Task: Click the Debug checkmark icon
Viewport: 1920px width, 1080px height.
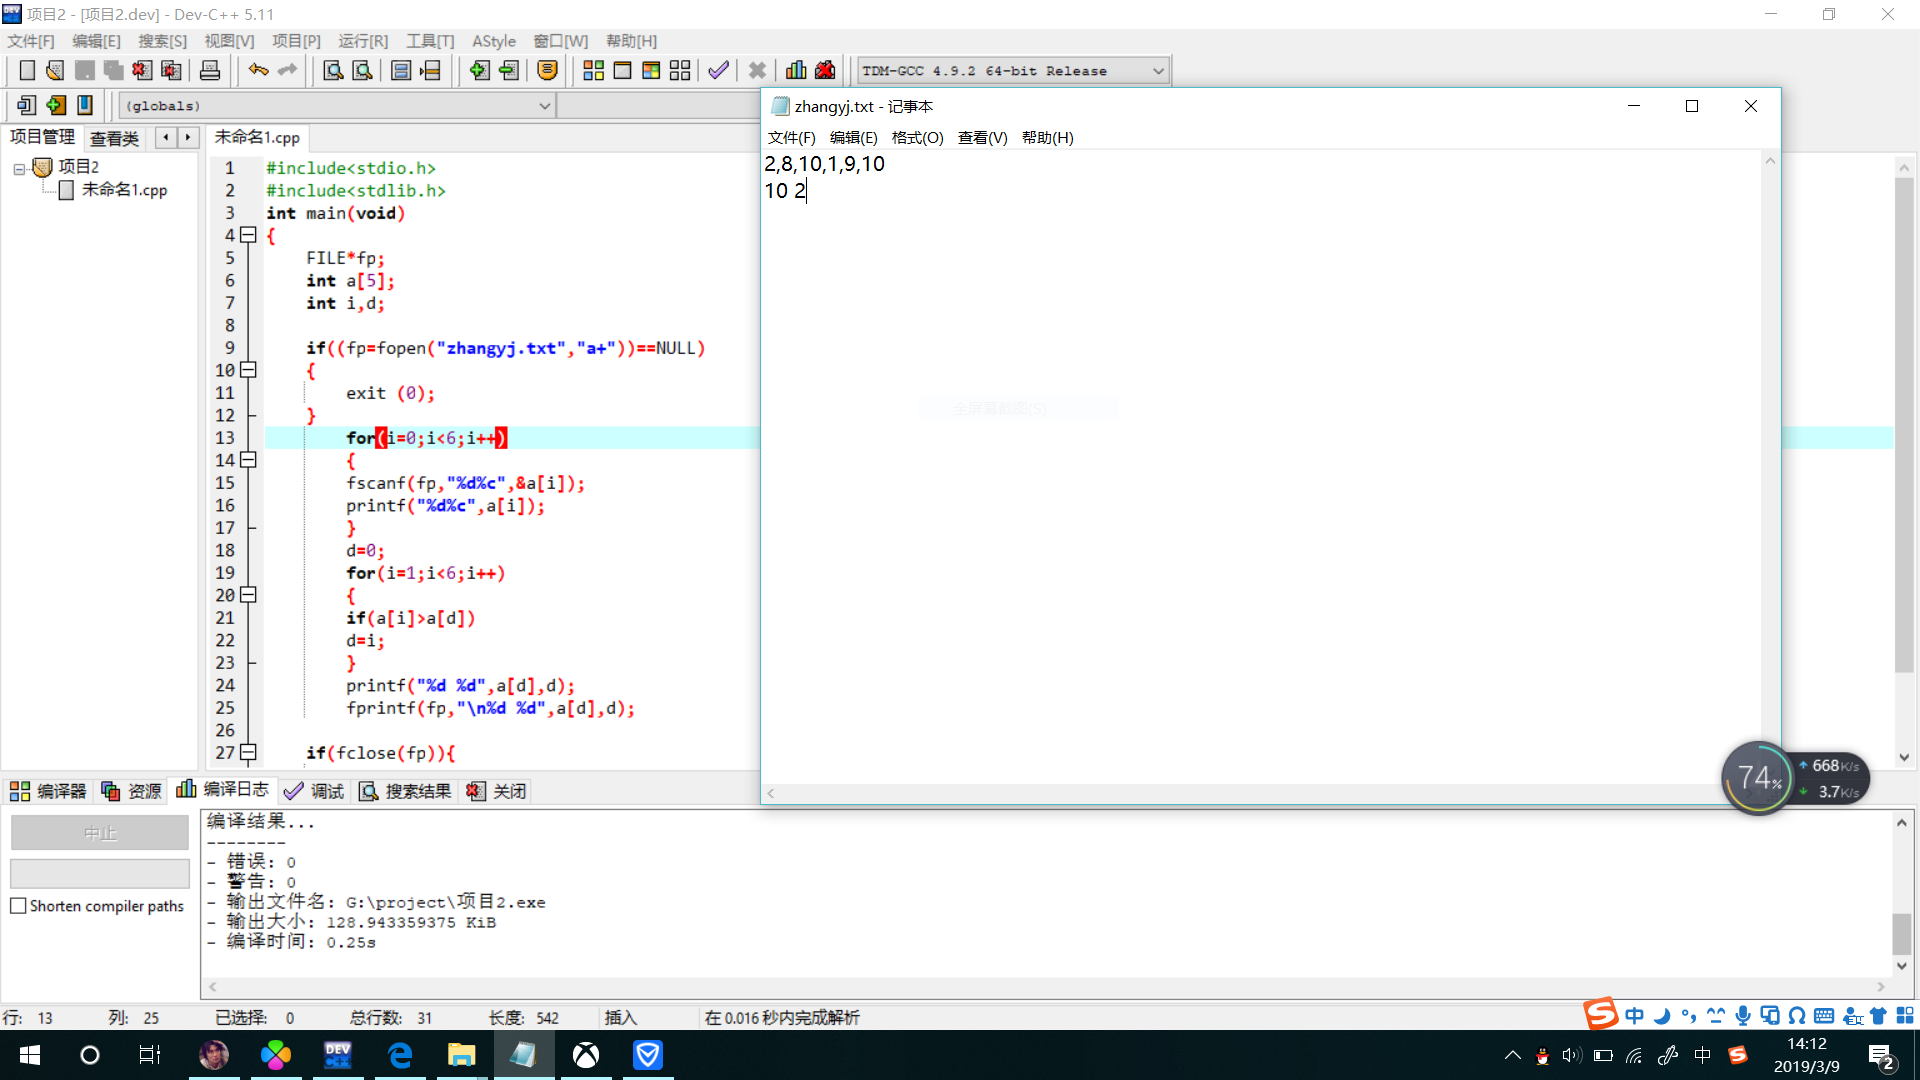Action: [x=718, y=70]
